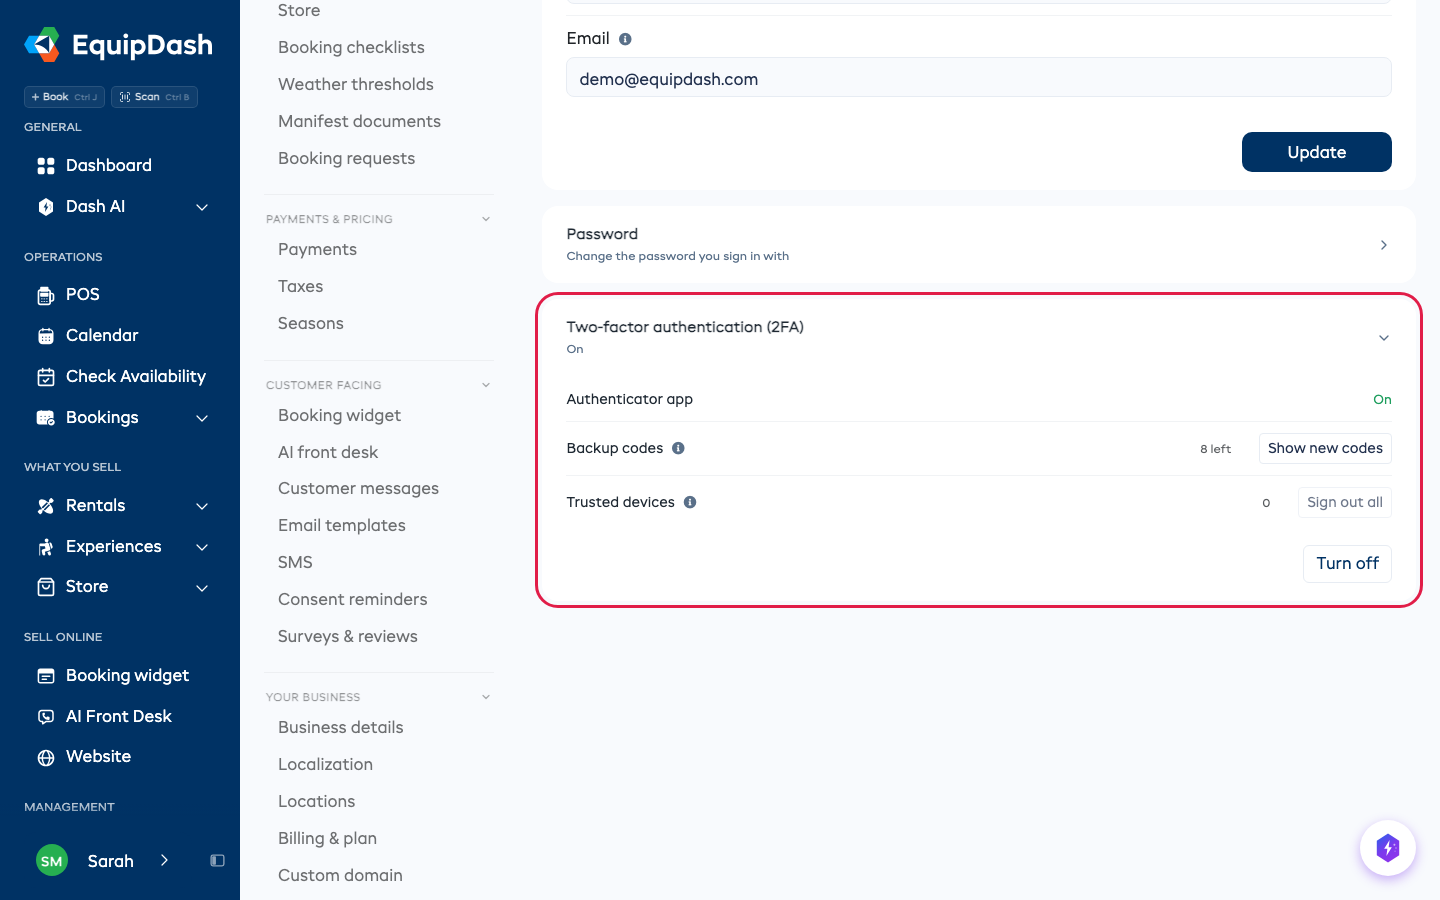Image resolution: width=1440 pixels, height=900 pixels.
Task: Collapse the Your Business section
Action: (486, 697)
